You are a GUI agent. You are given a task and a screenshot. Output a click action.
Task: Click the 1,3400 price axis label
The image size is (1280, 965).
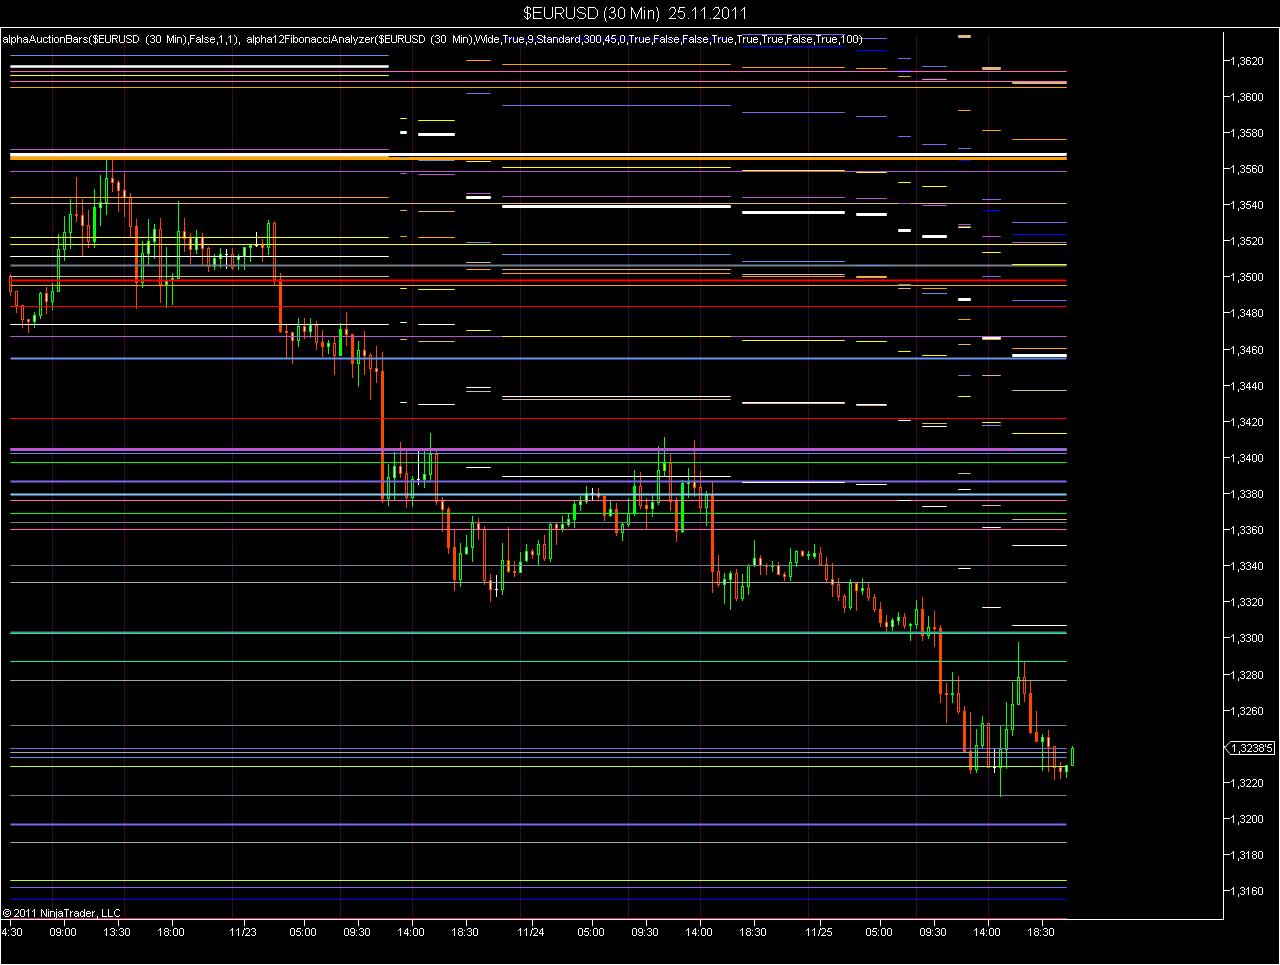coord(1247,458)
